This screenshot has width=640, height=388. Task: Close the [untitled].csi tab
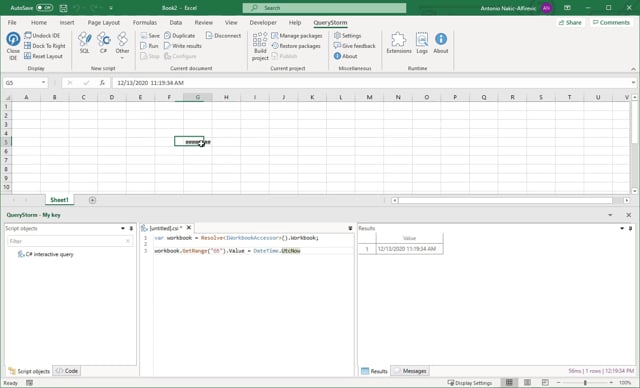[x=189, y=228]
